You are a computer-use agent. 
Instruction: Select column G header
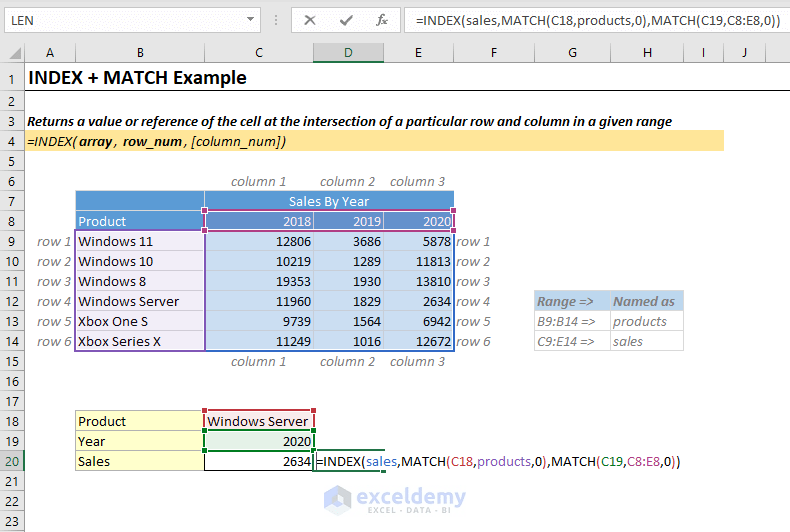click(572, 52)
